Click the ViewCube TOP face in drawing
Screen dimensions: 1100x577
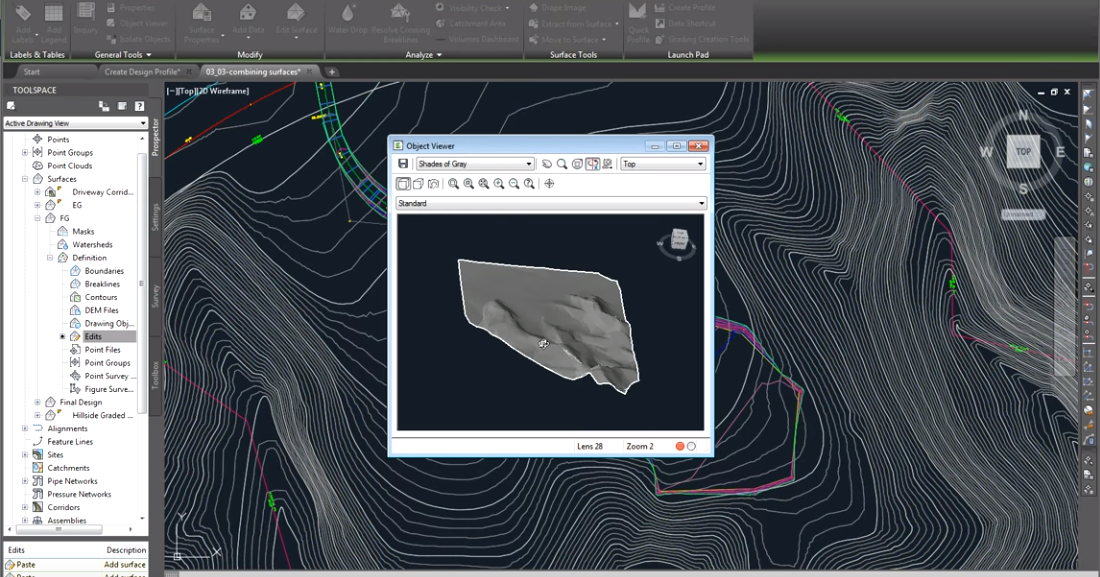(x=1023, y=152)
